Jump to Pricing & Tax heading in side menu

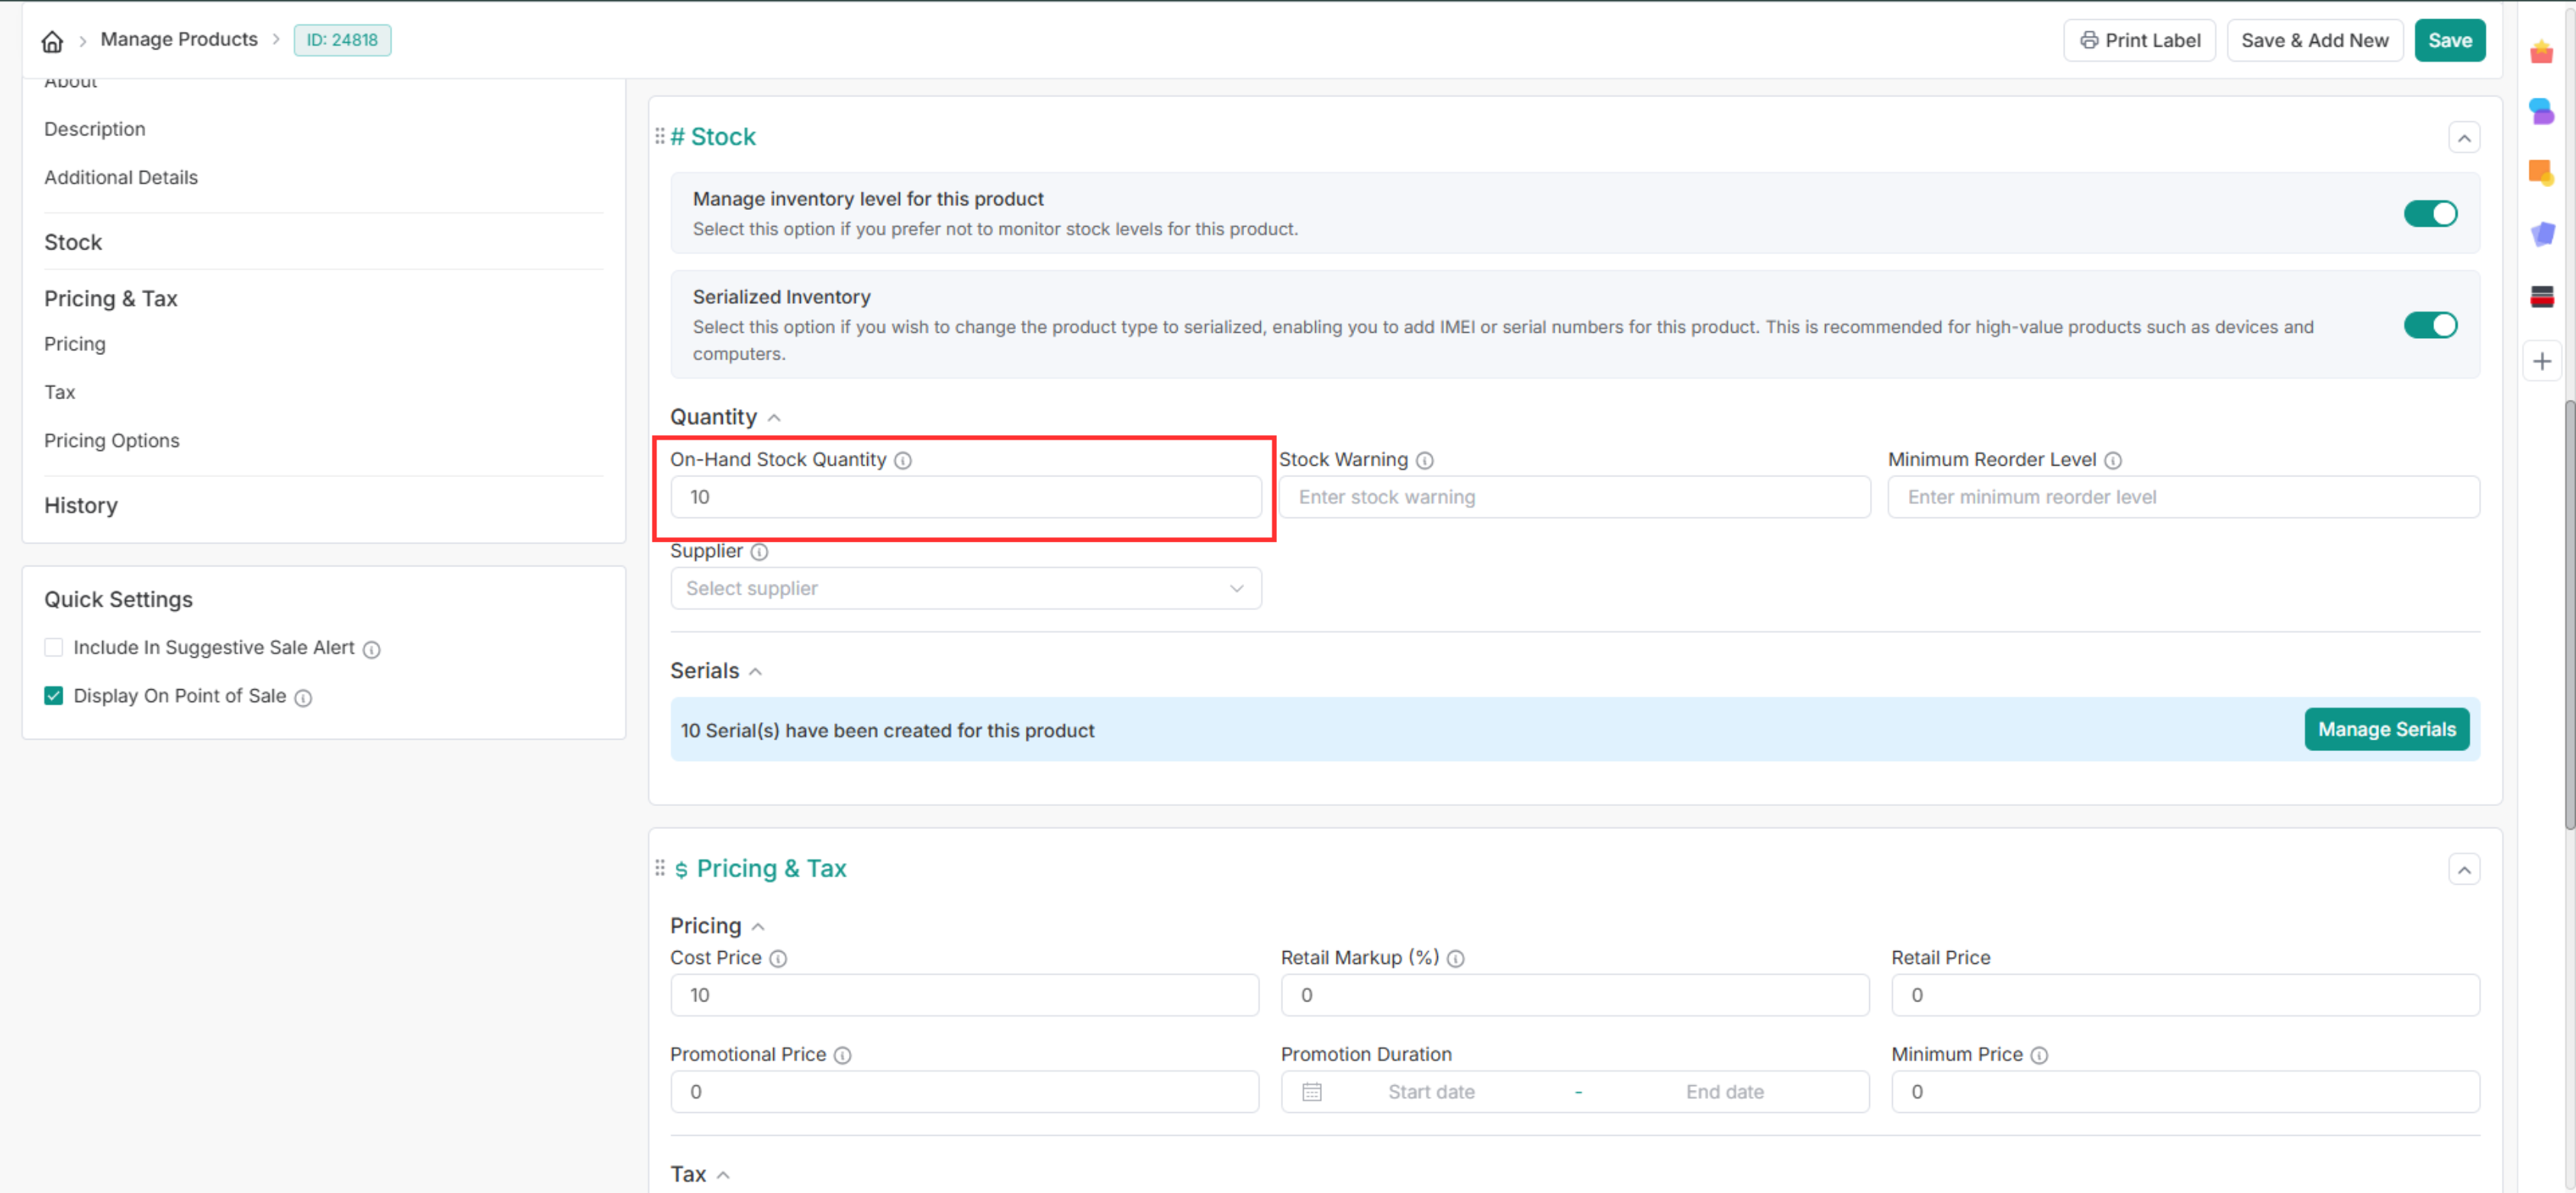click(x=111, y=298)
